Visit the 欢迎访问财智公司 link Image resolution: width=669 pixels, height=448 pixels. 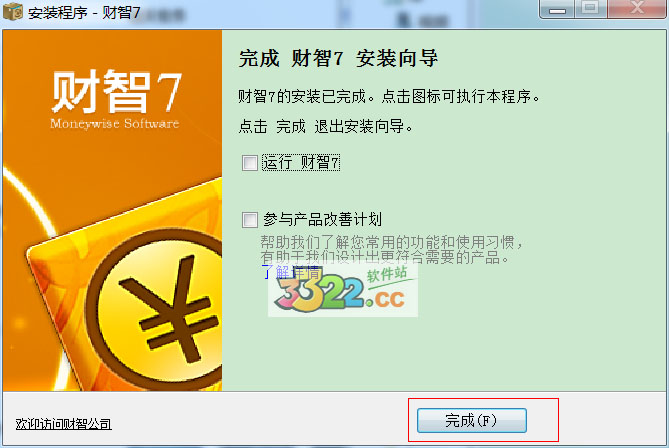click(x=64, y=424)
